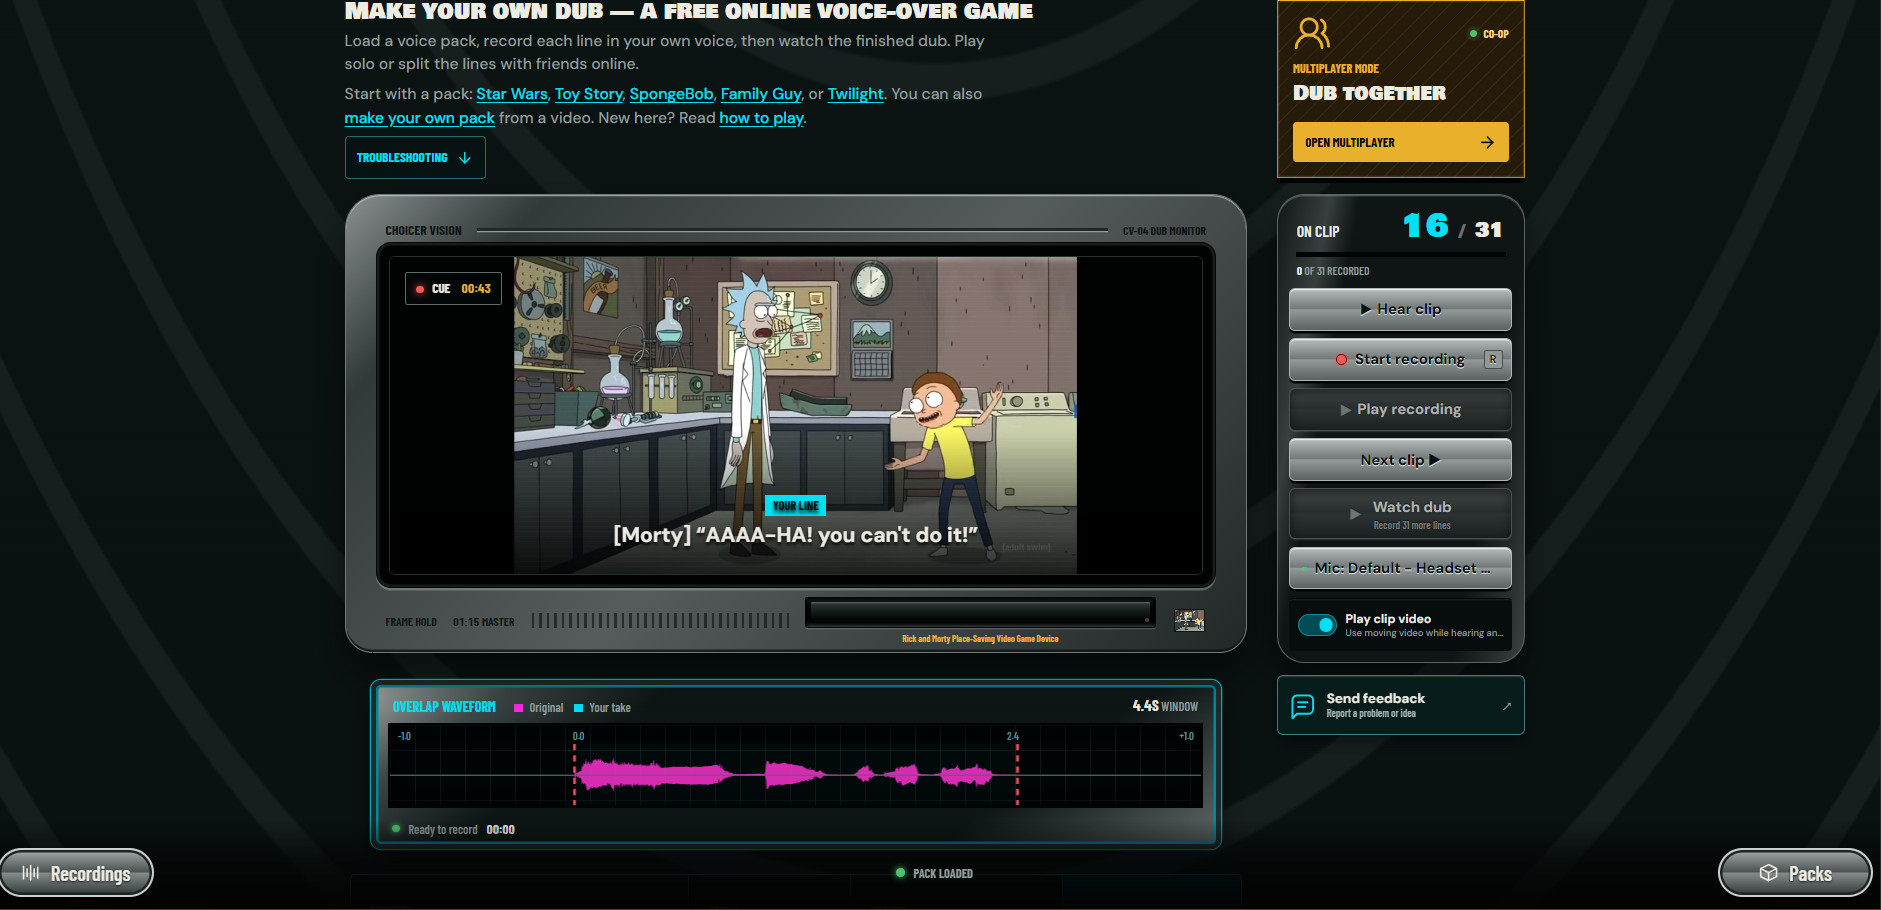Viewport: 1881px width, 910px height.
Task: Click the Watch dub button
Action: coord(1400,514)
